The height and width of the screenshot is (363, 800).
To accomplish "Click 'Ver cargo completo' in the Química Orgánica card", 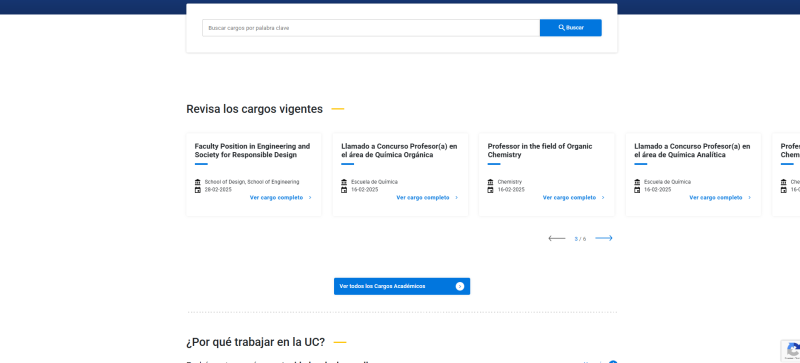I will tap(423, 198).
